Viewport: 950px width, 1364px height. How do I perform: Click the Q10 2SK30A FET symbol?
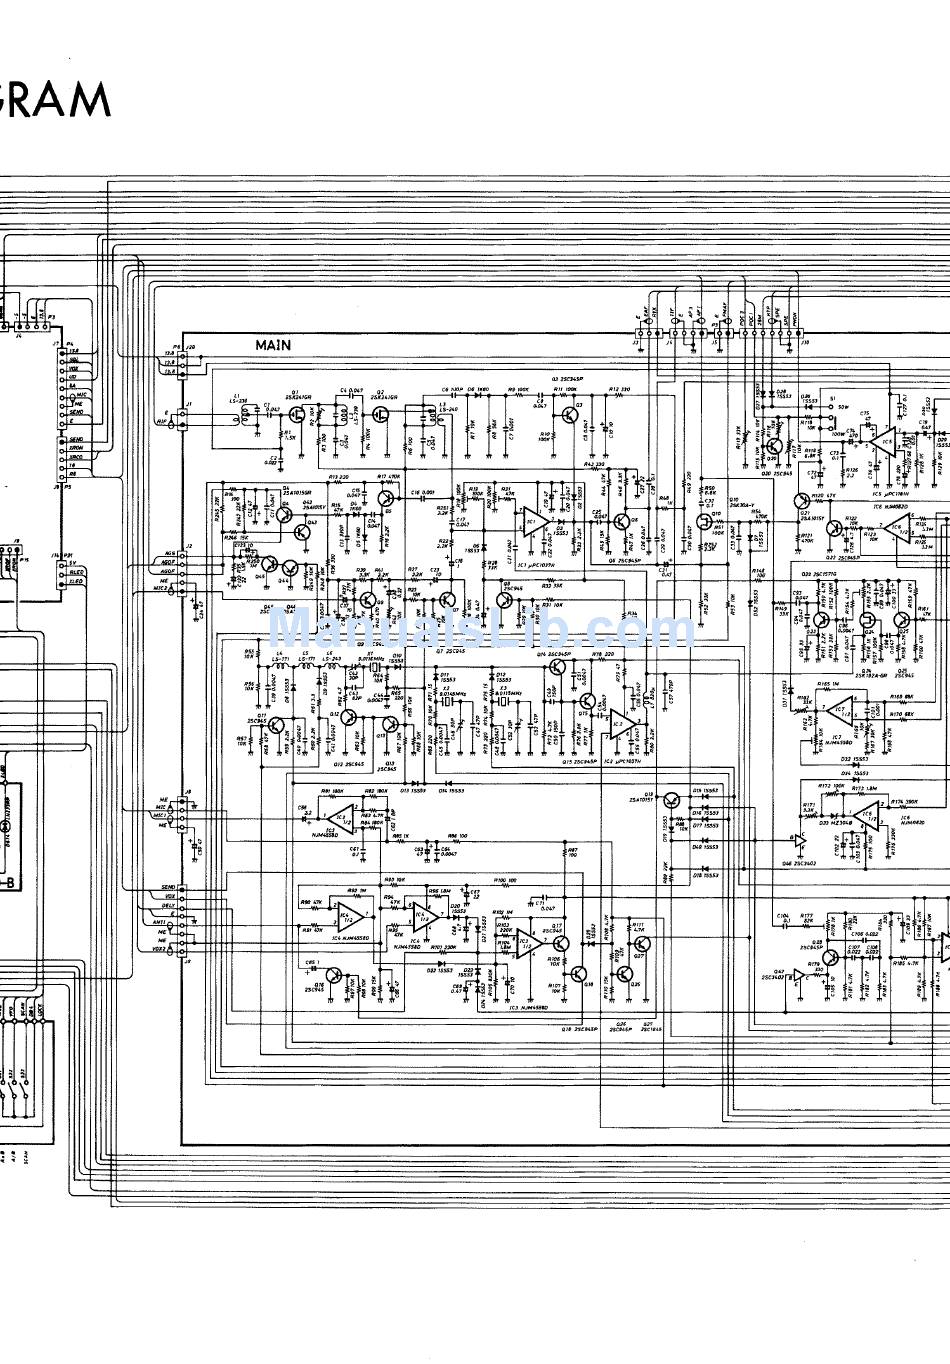coord(702,521)
